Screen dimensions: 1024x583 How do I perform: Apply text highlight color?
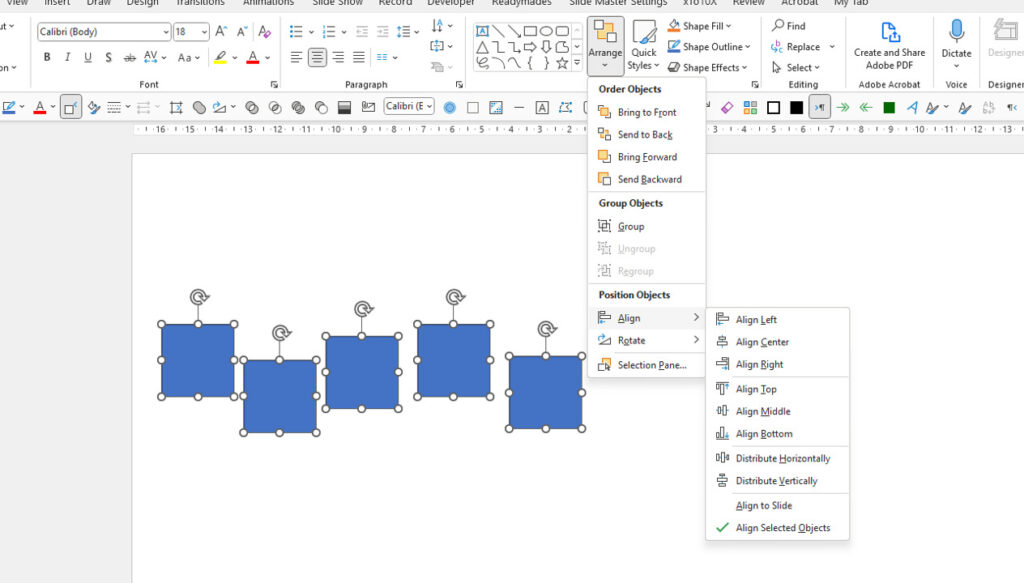(221, 58)
